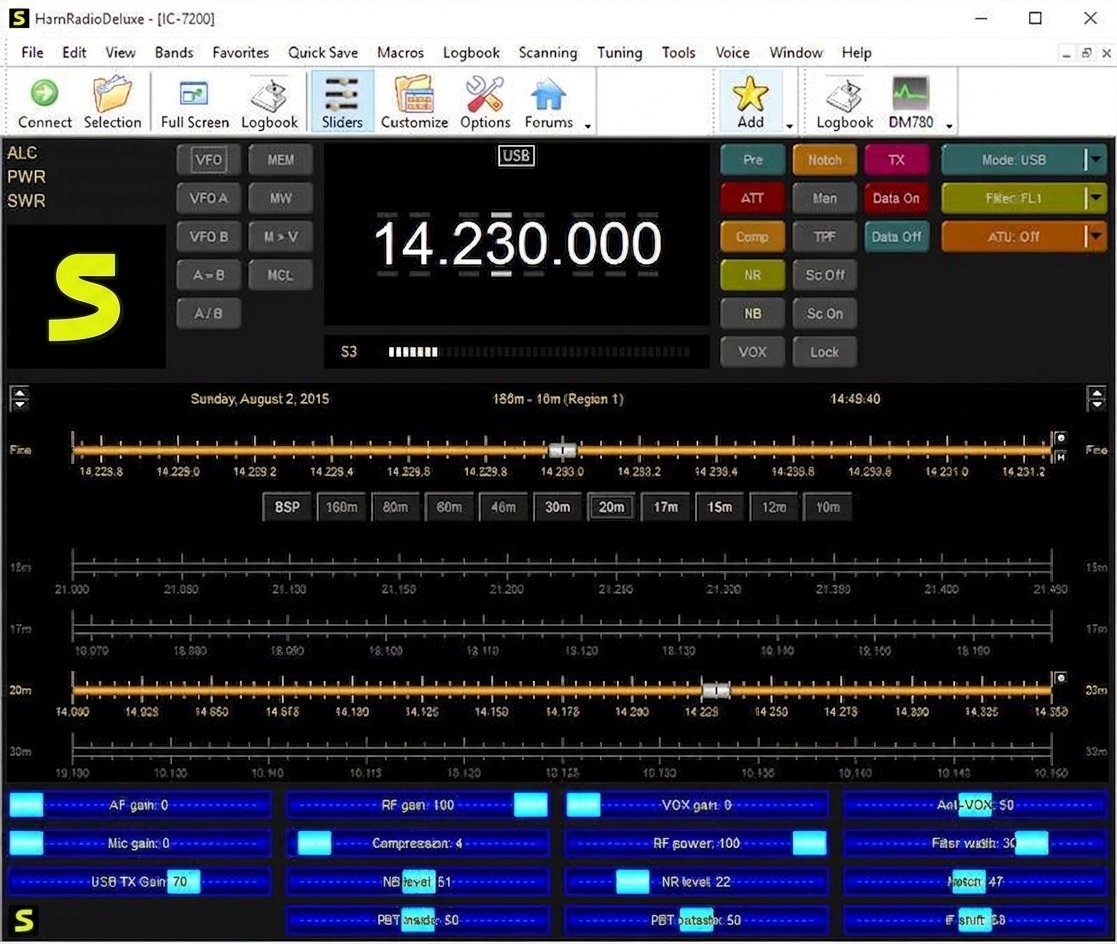Open the Quick Save menu
Screen dimensions: 1117x944
coord(323,53)
